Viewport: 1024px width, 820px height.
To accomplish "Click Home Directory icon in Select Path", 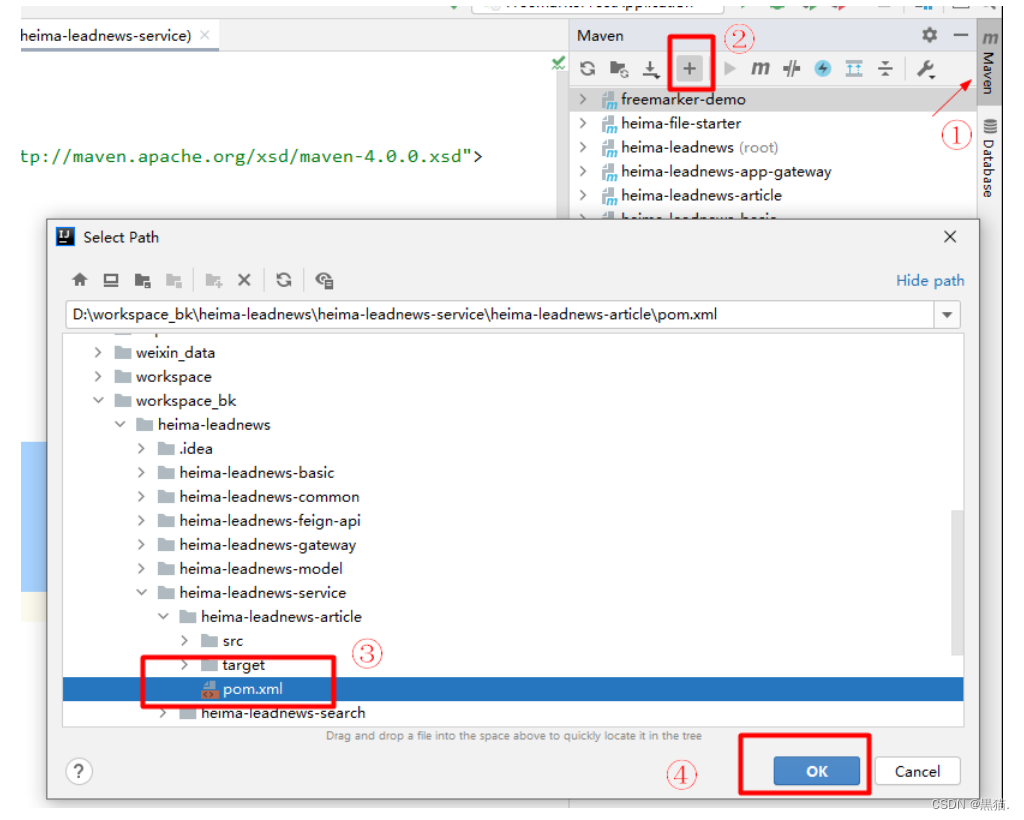I will click(80, 280).
